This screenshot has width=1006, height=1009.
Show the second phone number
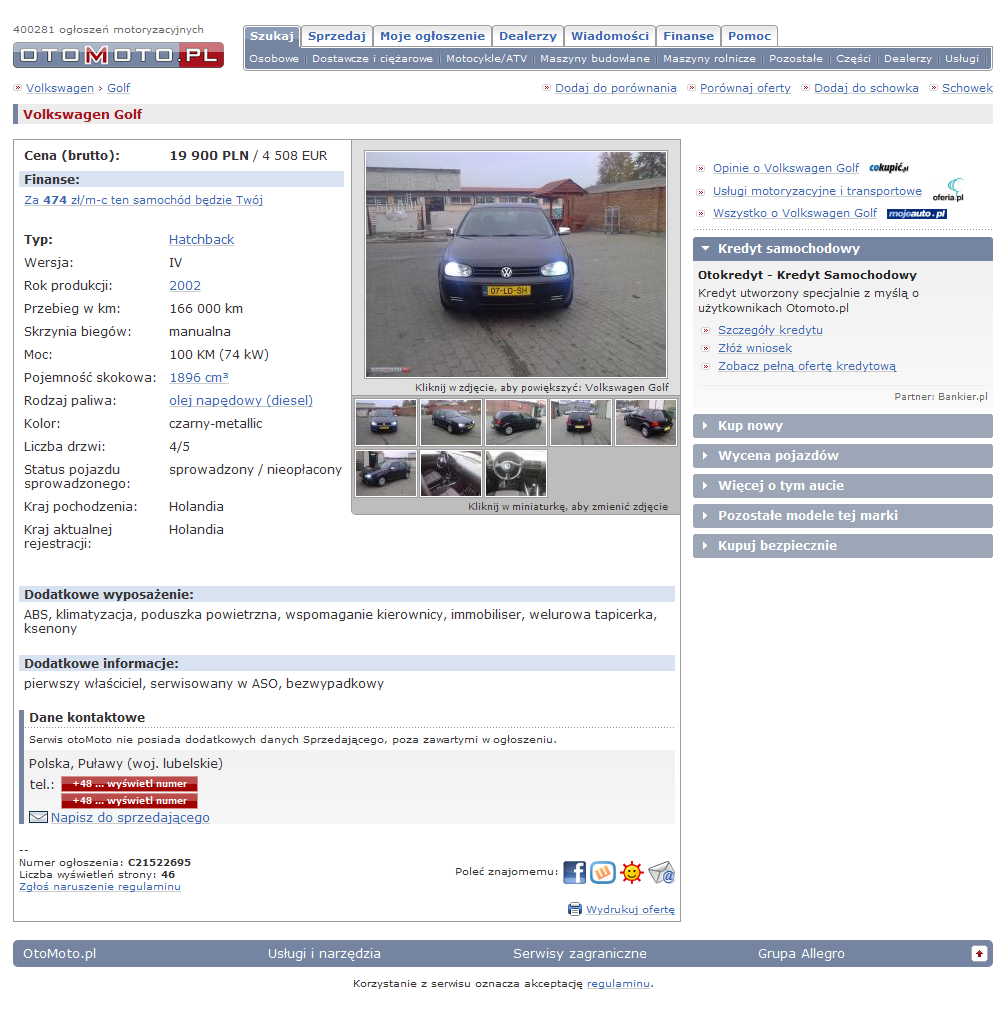click(x=129, y=801)
